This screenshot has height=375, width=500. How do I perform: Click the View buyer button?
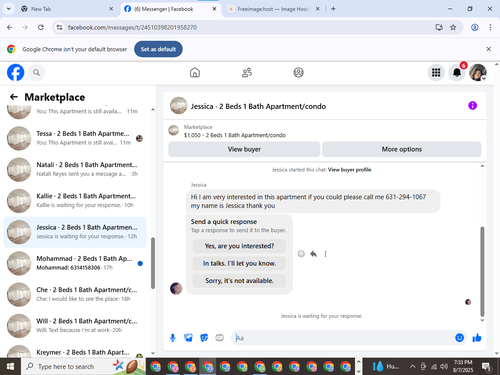tap(244, 149)
